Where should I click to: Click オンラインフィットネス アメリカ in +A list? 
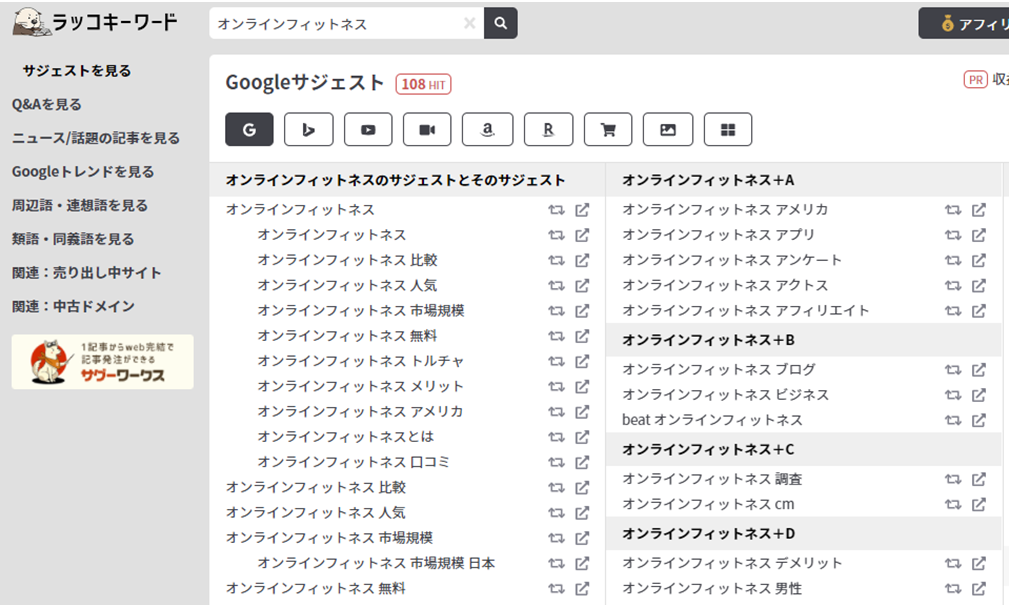coord(725,209)
